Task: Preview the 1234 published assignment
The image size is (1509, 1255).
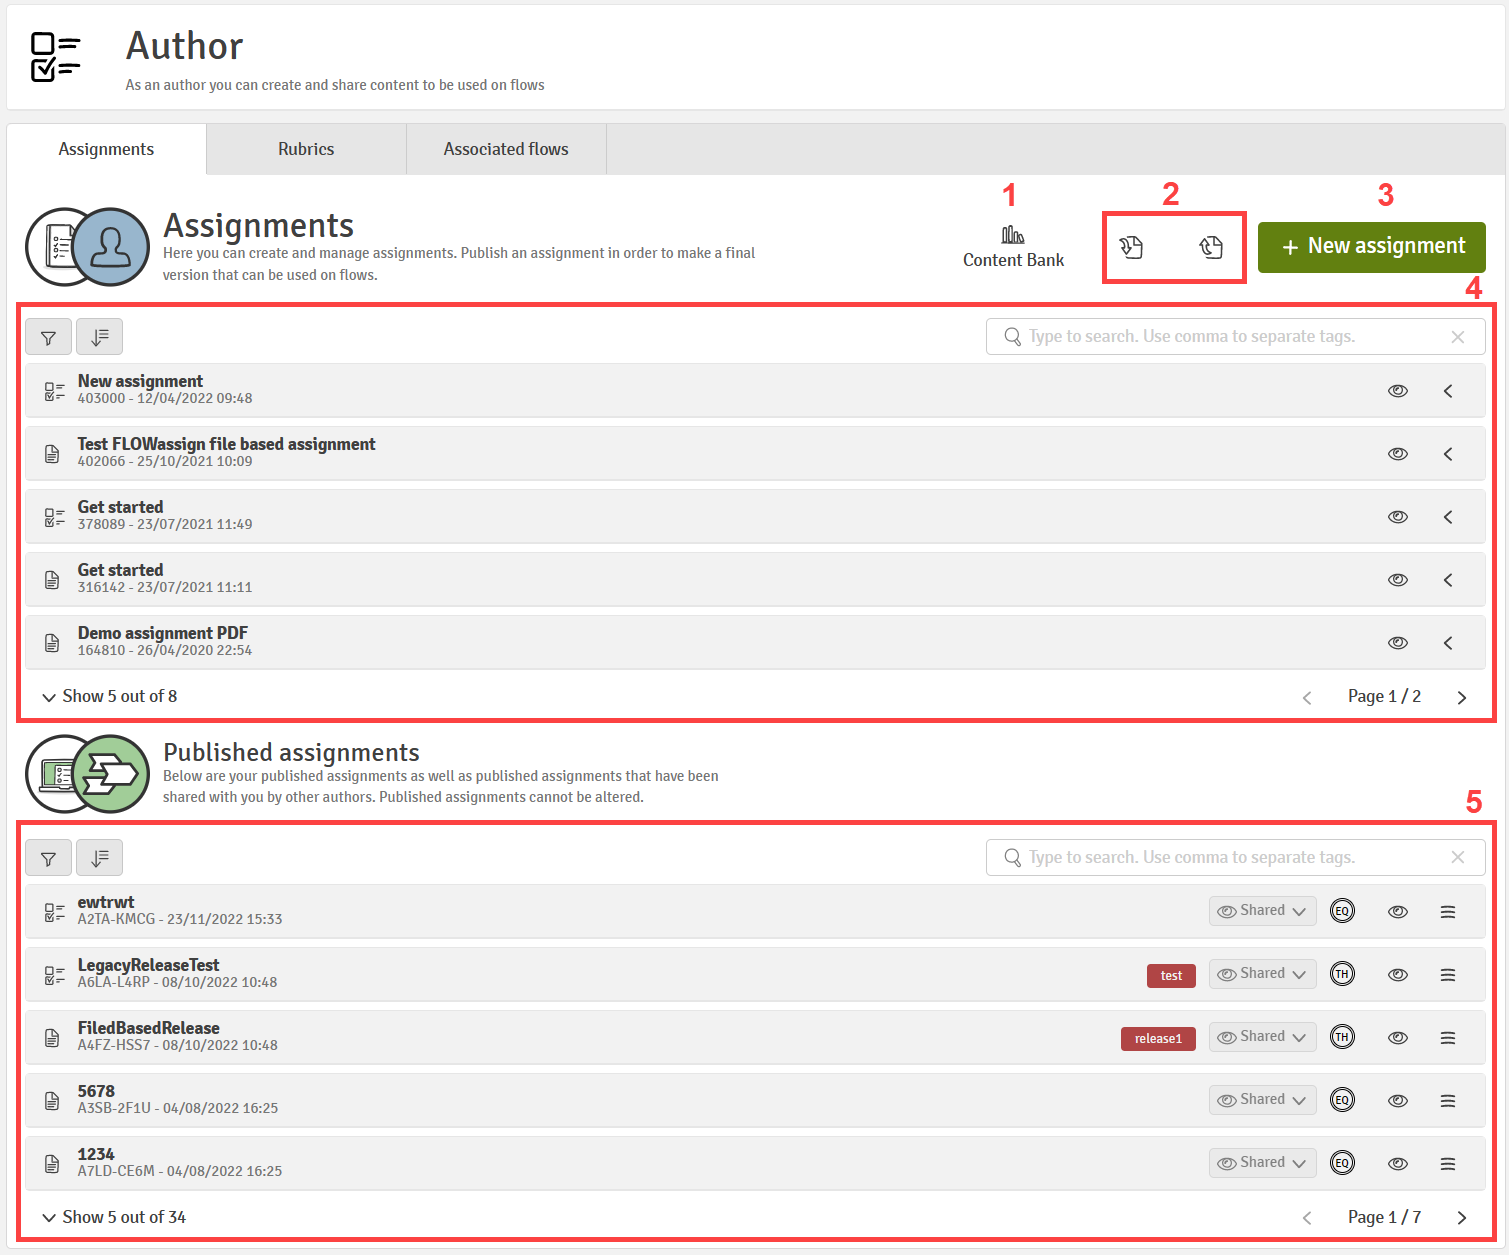Action: 1398,1164
